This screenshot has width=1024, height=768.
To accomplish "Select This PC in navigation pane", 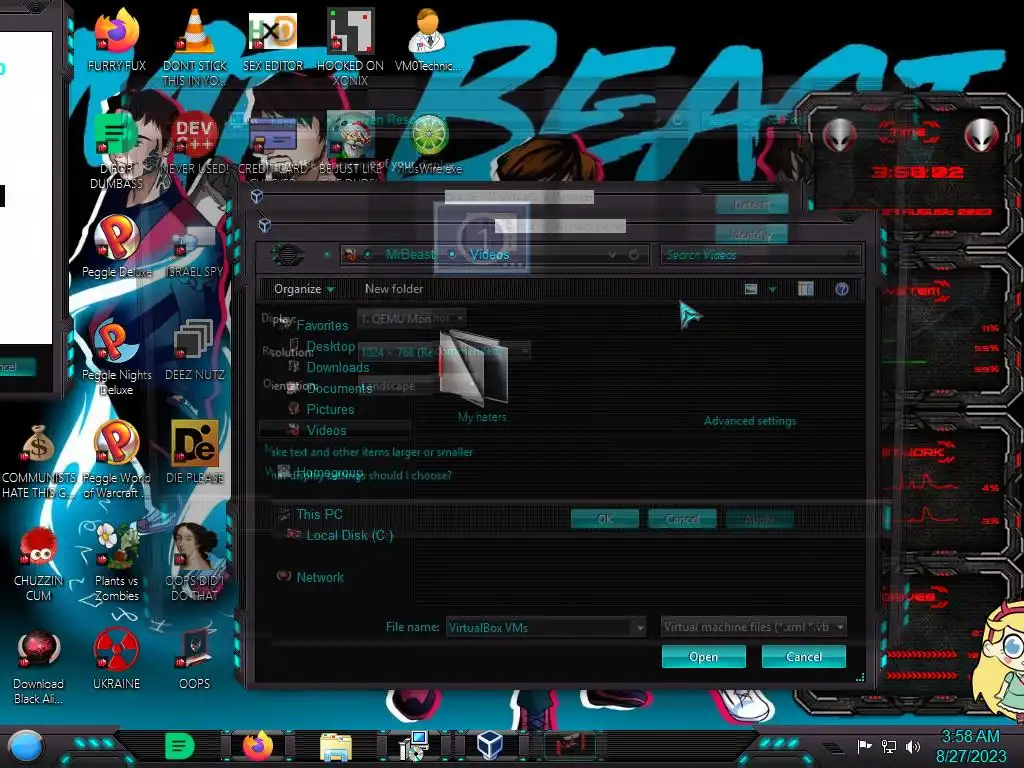I will pyautogui.click(x=319, y=514).
